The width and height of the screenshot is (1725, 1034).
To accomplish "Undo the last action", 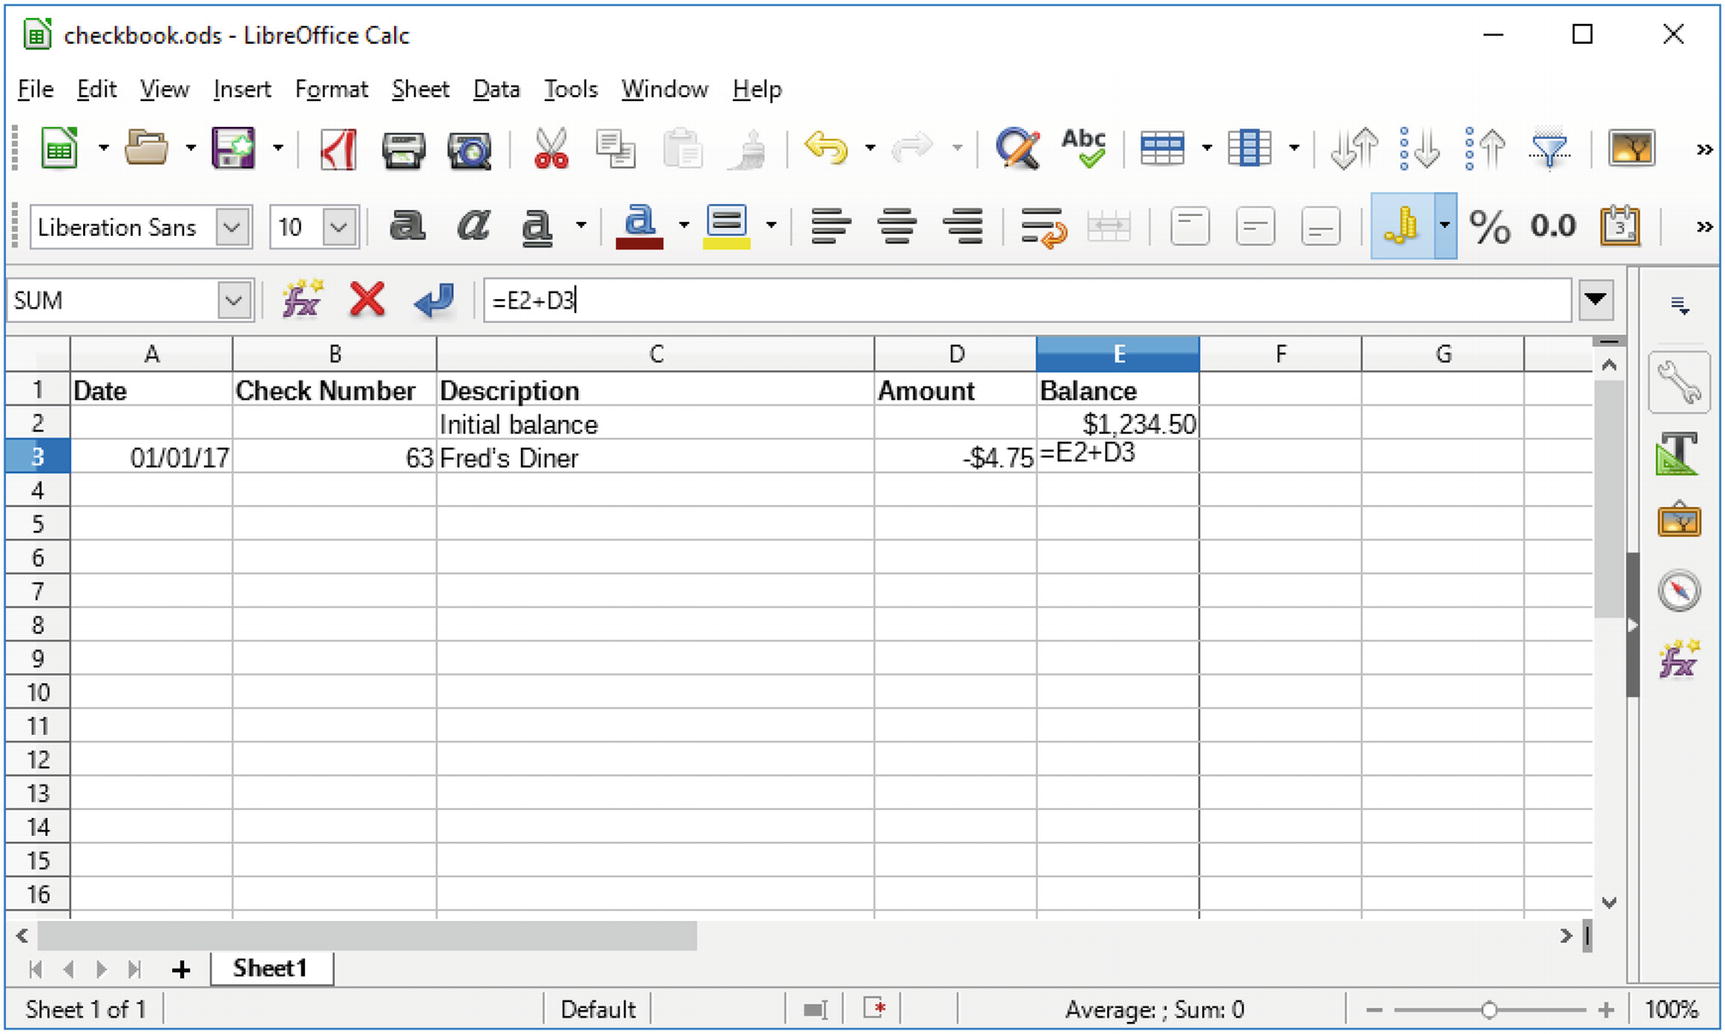I will pos(826,148).
